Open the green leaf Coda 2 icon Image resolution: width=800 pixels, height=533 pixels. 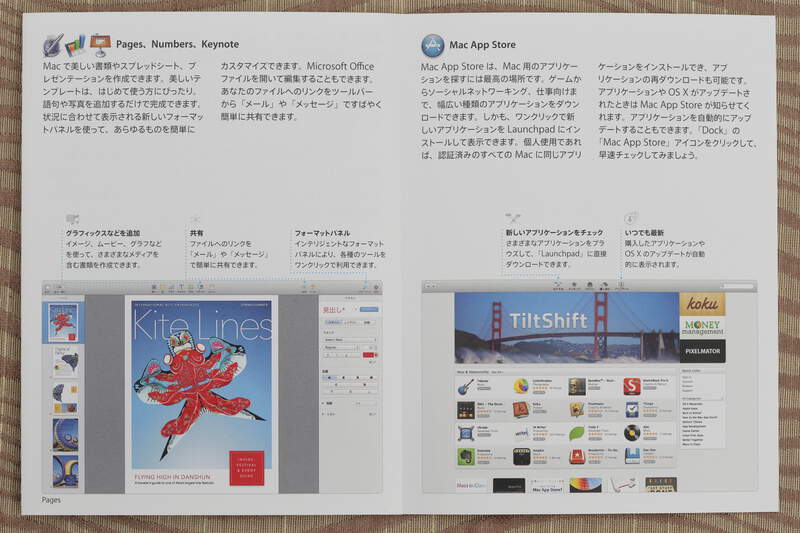pyautogui.click(x=577, y=434)
